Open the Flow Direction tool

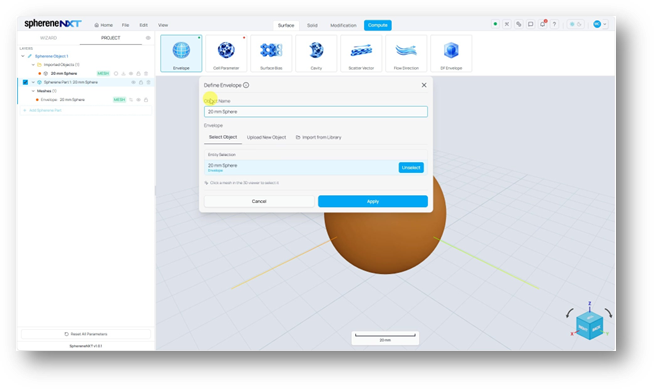click(406, 53)
